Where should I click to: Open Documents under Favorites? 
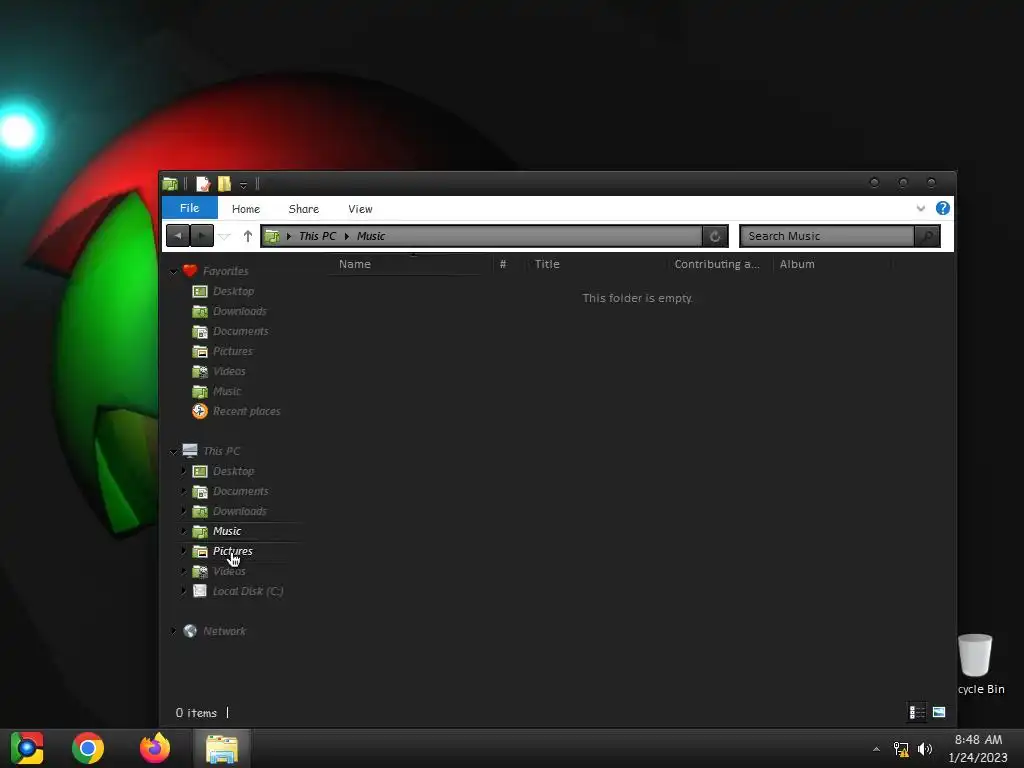(x=240, y=331)
